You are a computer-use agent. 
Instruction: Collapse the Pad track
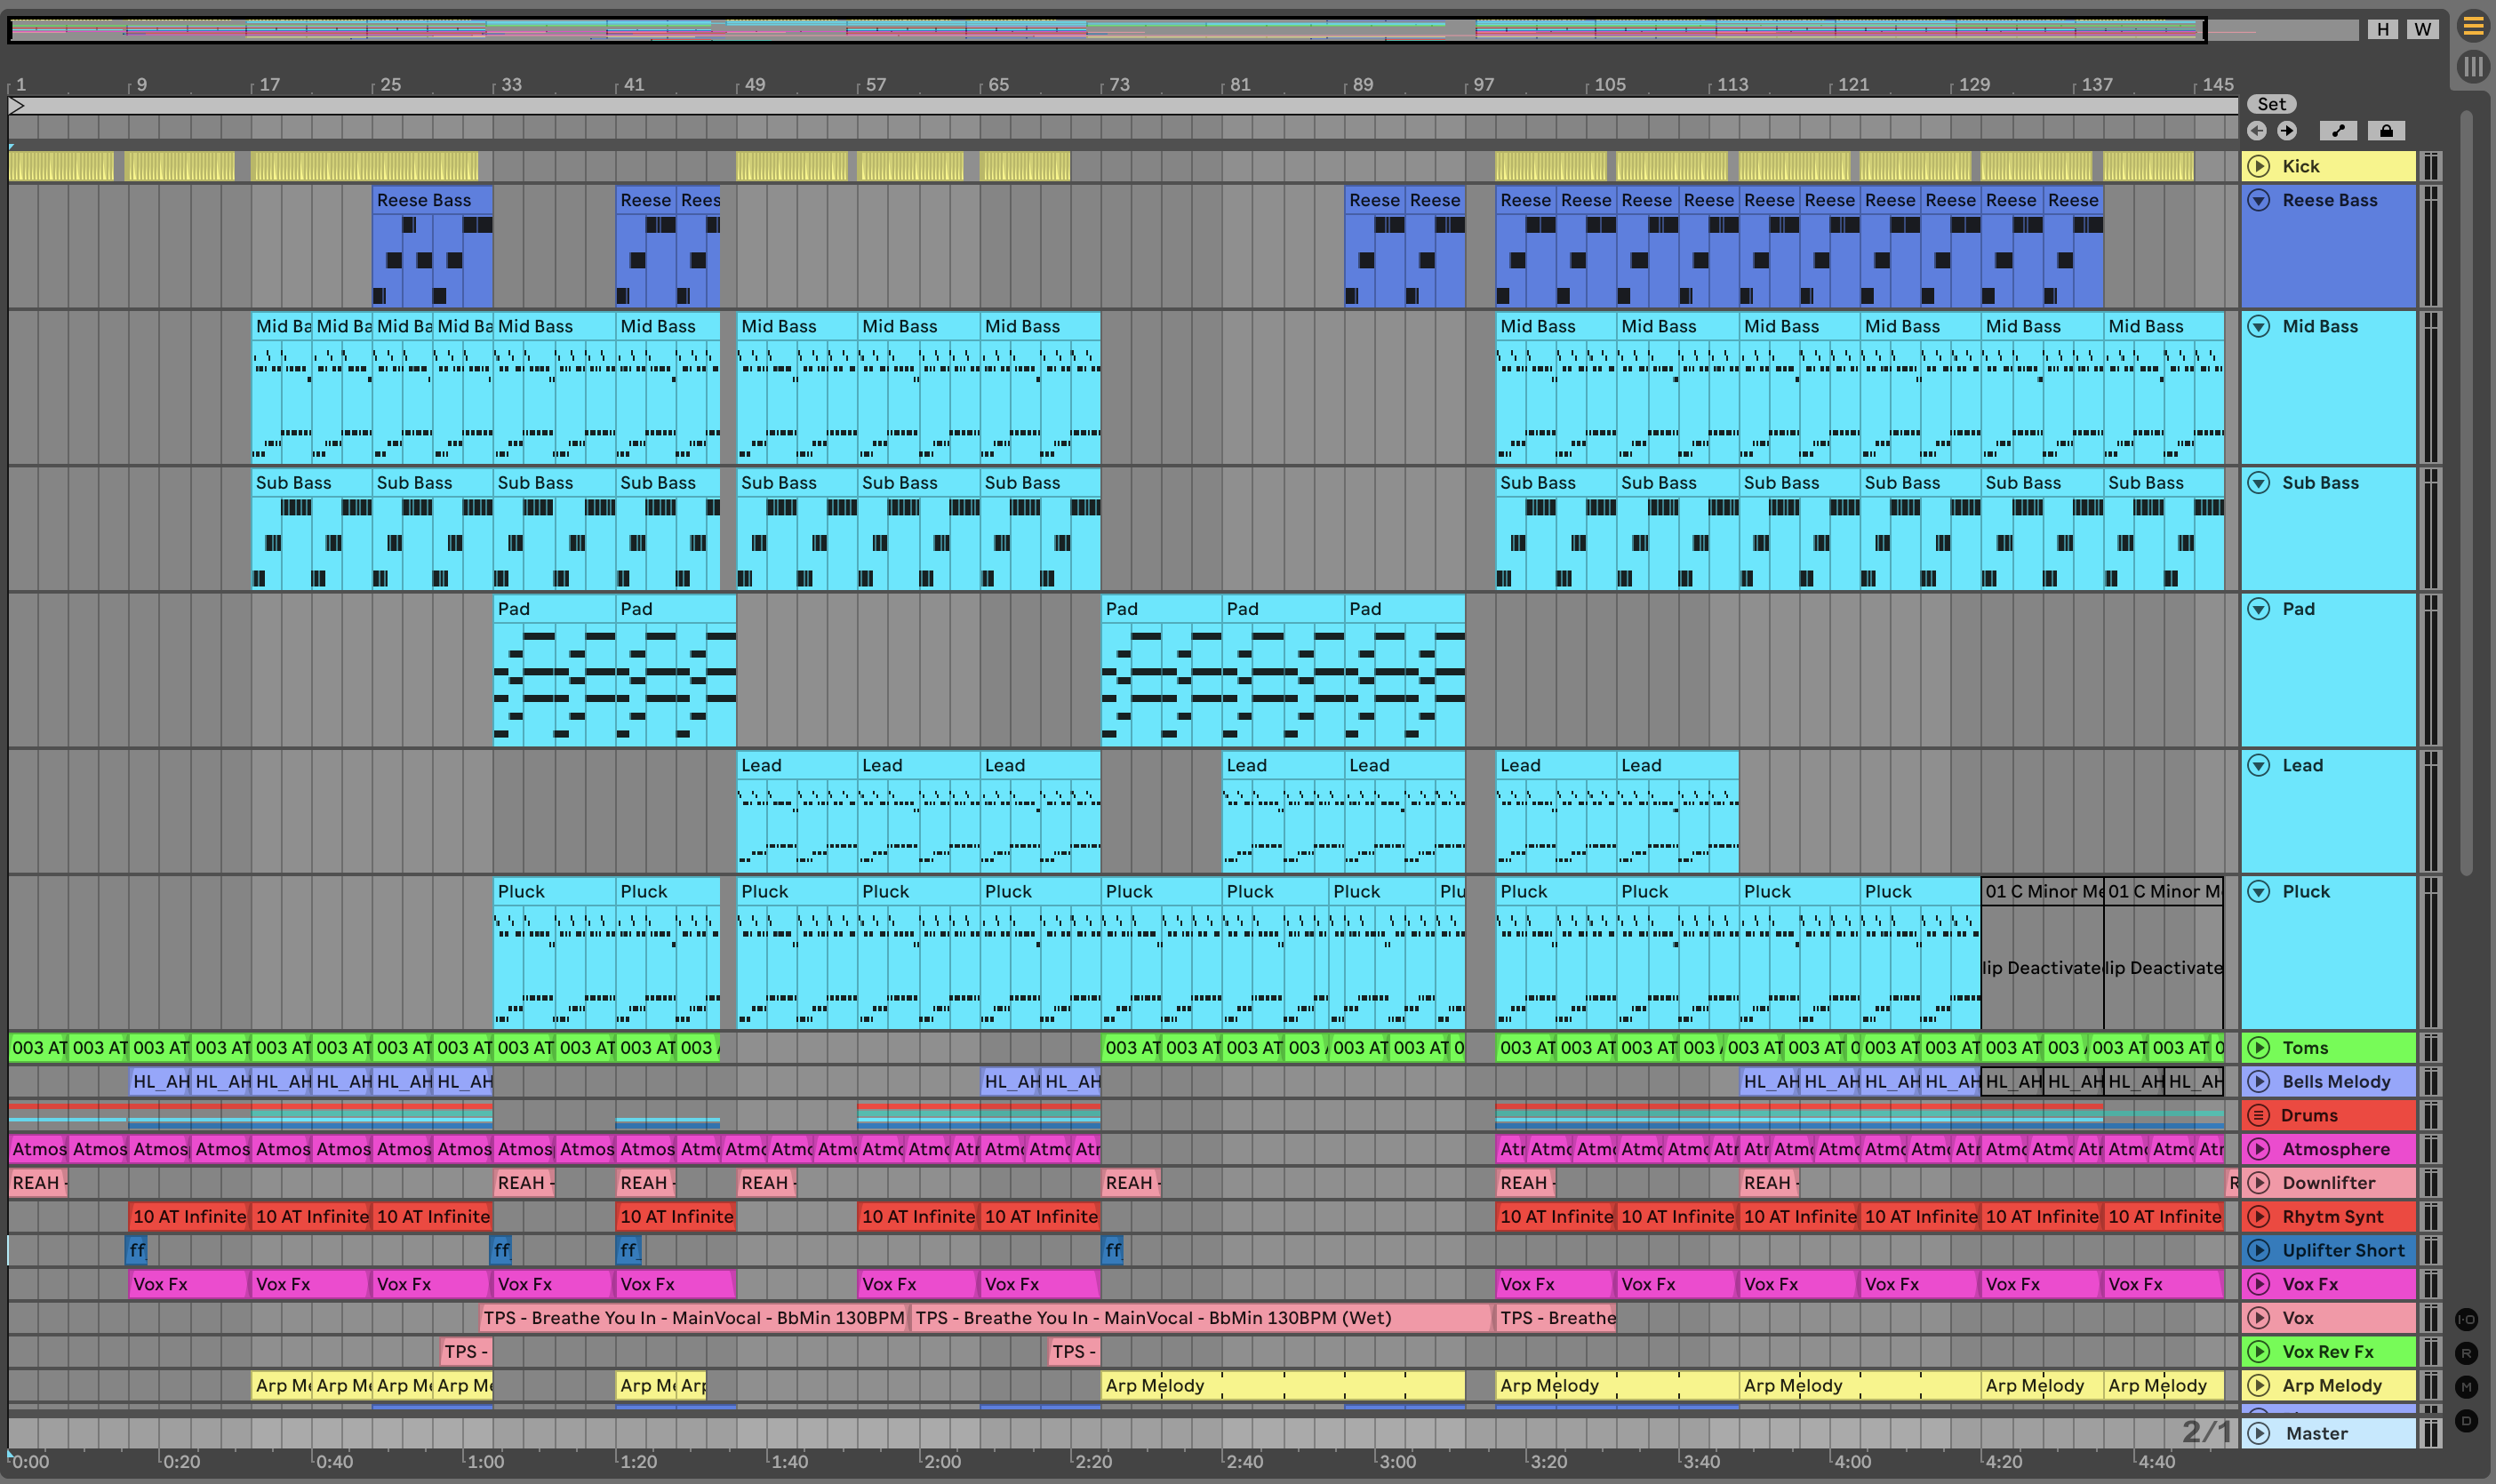coord(2258,609)
